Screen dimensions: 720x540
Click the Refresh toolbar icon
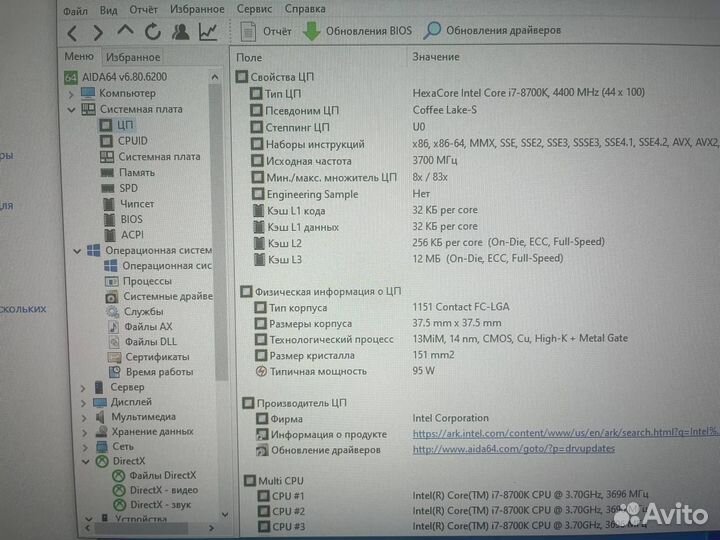tap(153, 32)
